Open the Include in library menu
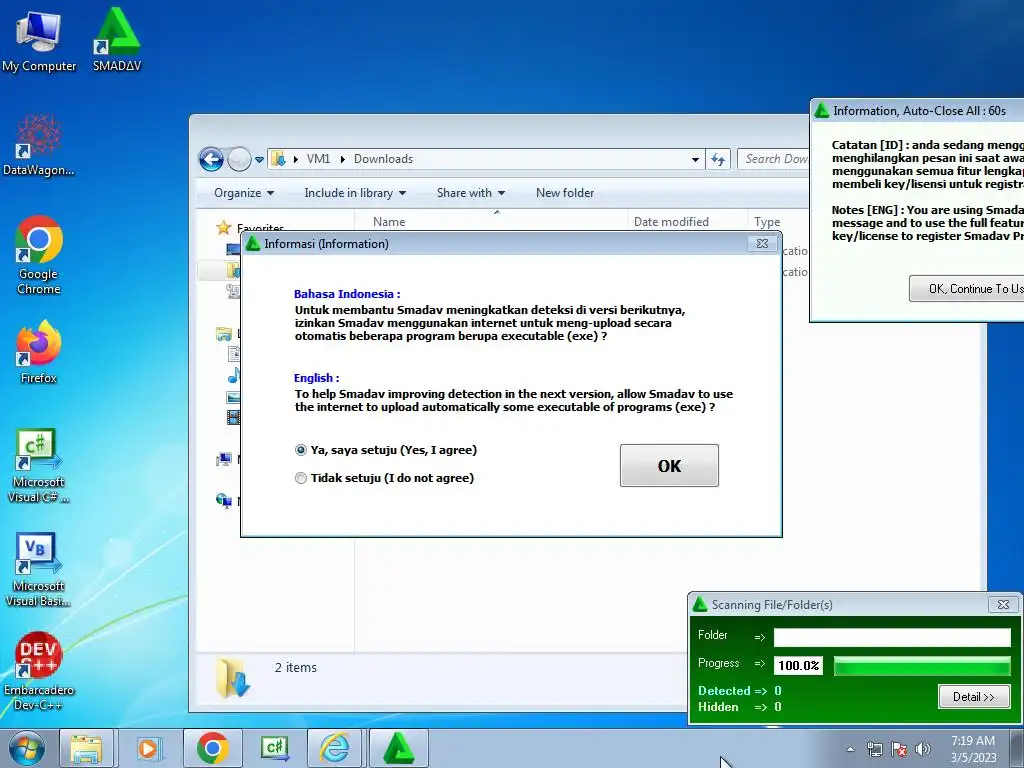The image size is (1024, 768). pos(355,193)
